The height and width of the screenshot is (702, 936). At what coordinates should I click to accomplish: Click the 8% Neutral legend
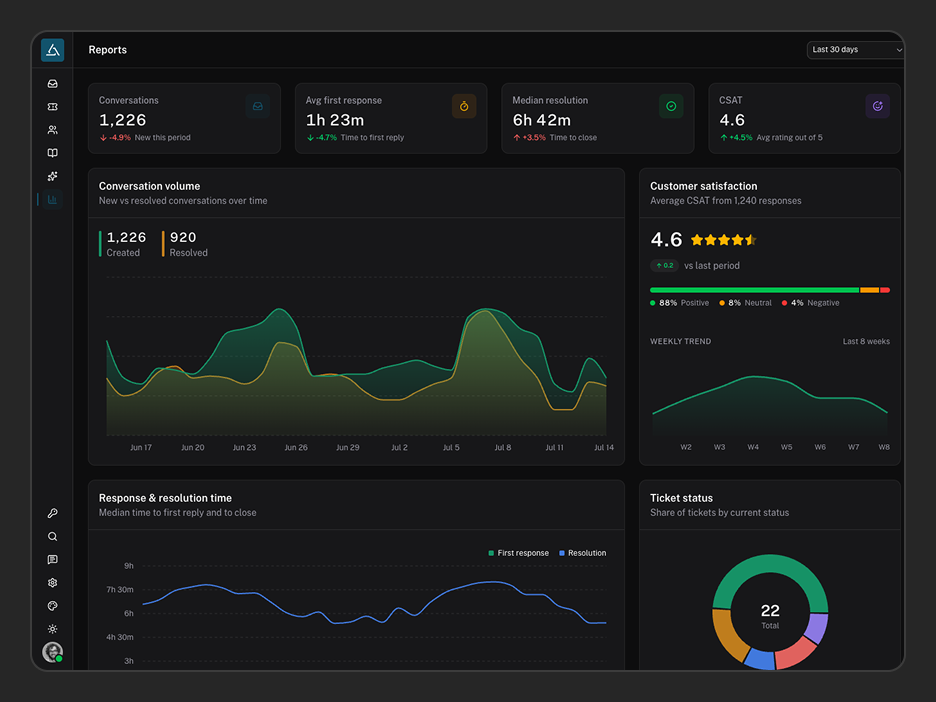tap(745, 303)
